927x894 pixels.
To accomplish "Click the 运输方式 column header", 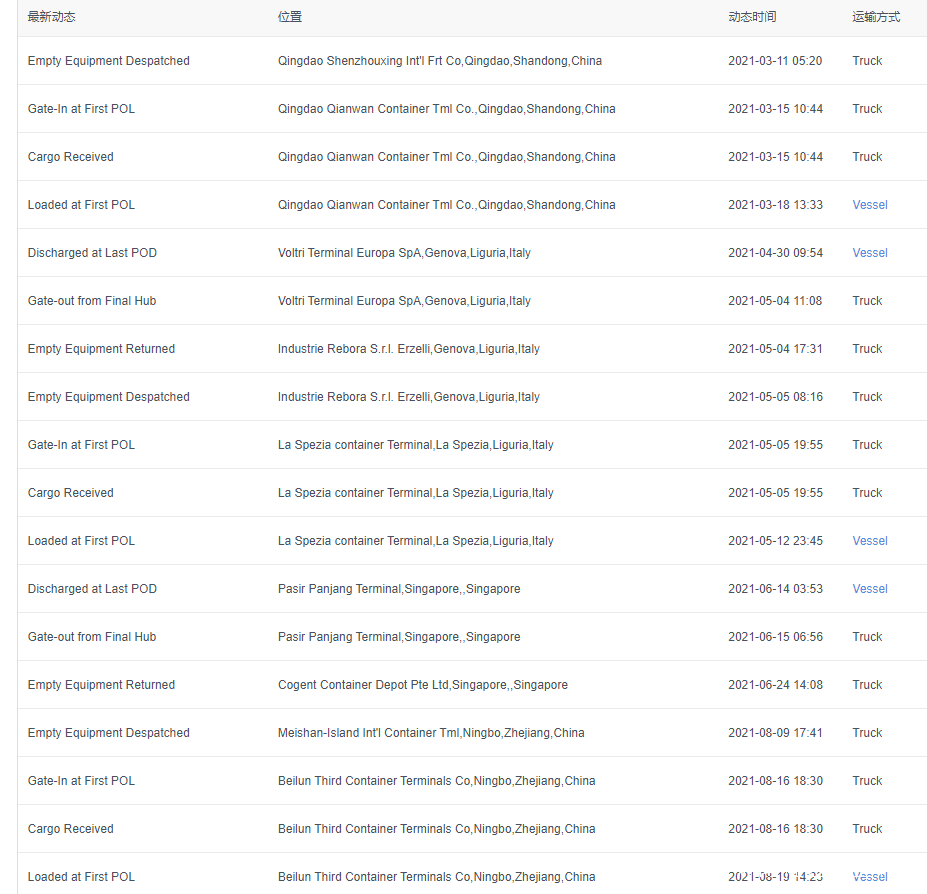I will [x=876, y=17].
